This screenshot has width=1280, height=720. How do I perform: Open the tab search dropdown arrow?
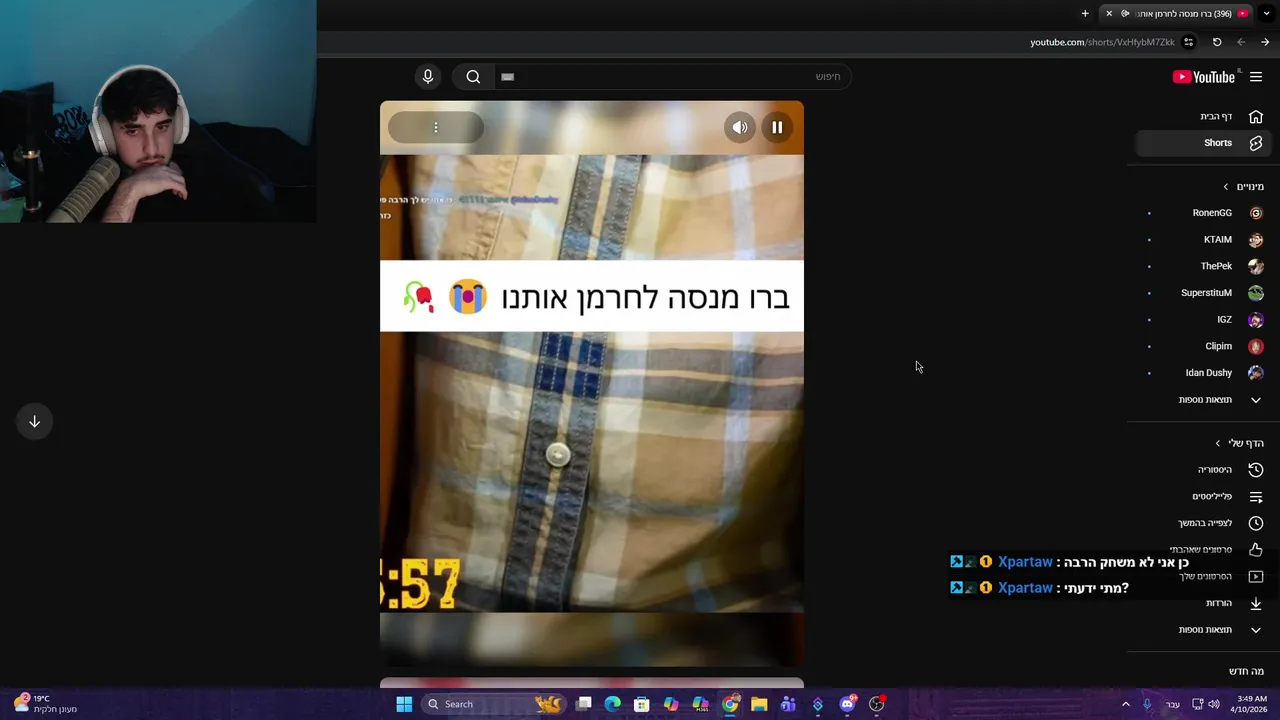click(x=1266, y=14)
